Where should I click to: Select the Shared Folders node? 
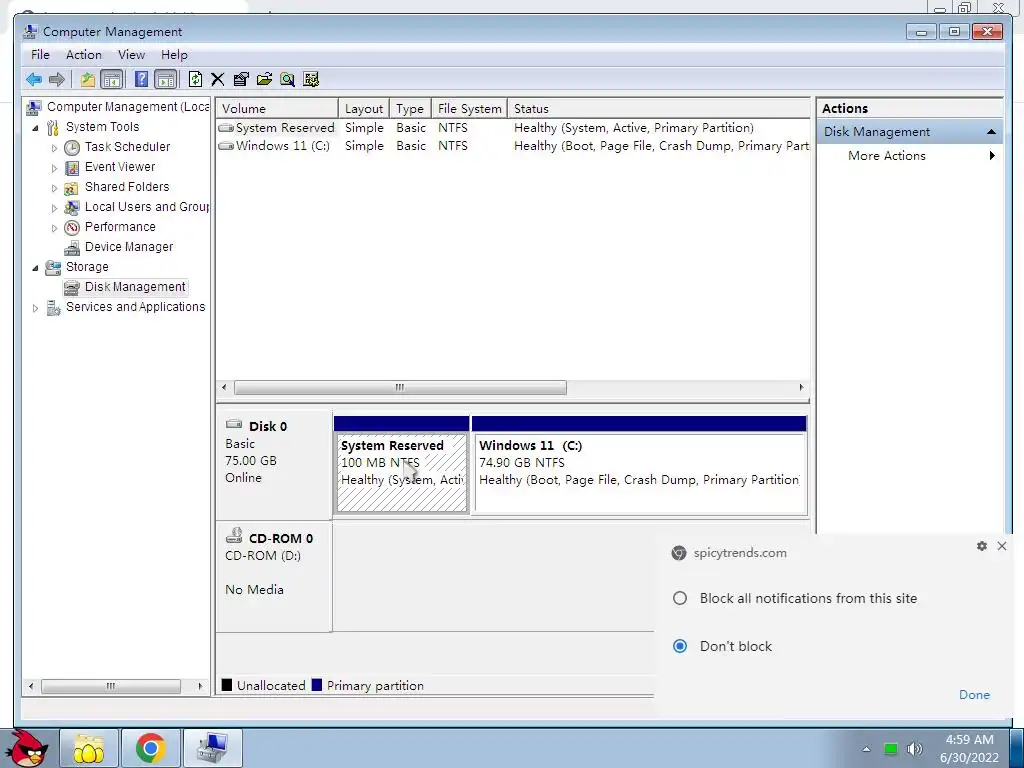pyautogui.click(x=127, y=187)
